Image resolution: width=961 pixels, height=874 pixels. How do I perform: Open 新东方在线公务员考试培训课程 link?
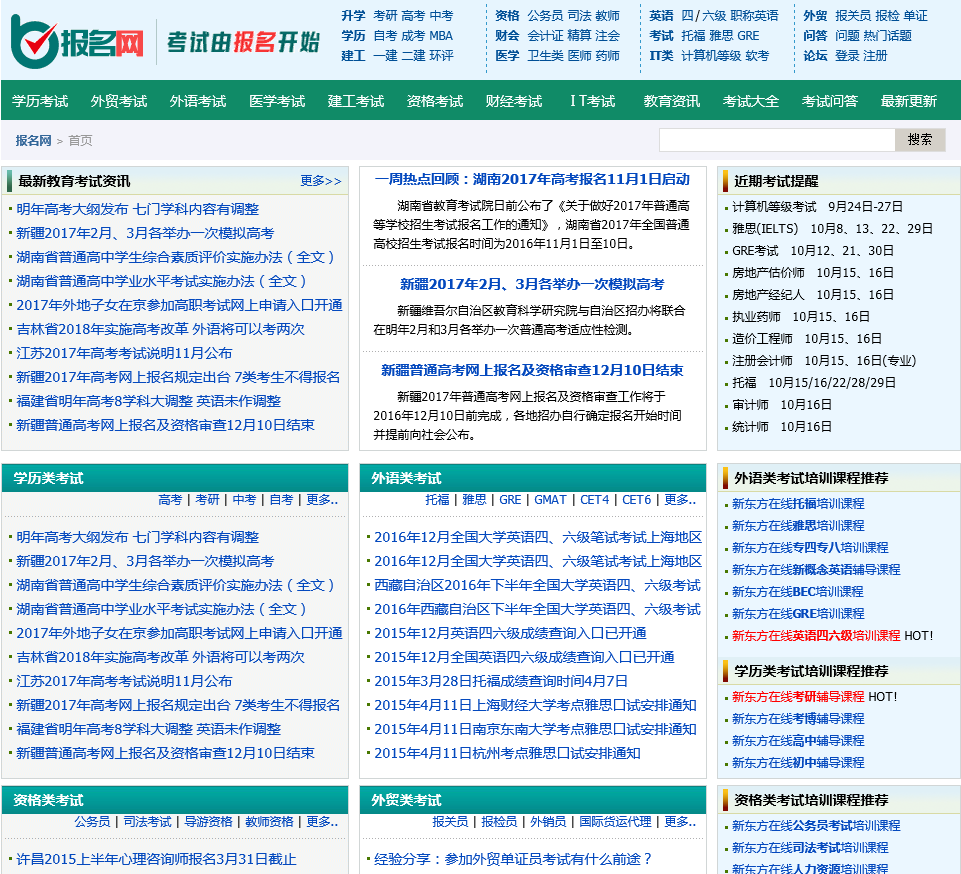816,826
